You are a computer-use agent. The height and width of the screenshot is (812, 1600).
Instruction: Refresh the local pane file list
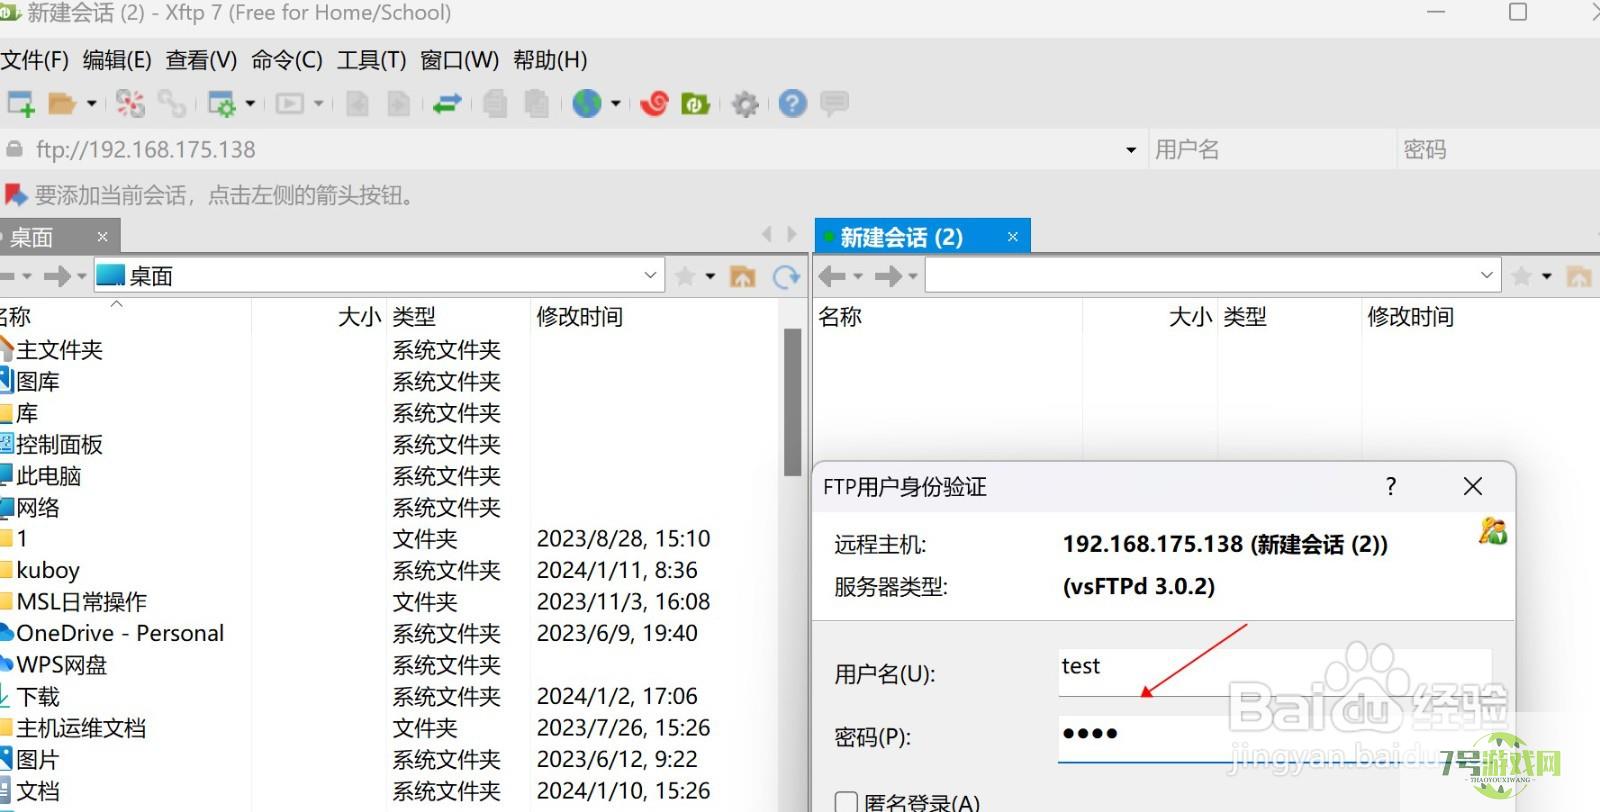(787, 276)
